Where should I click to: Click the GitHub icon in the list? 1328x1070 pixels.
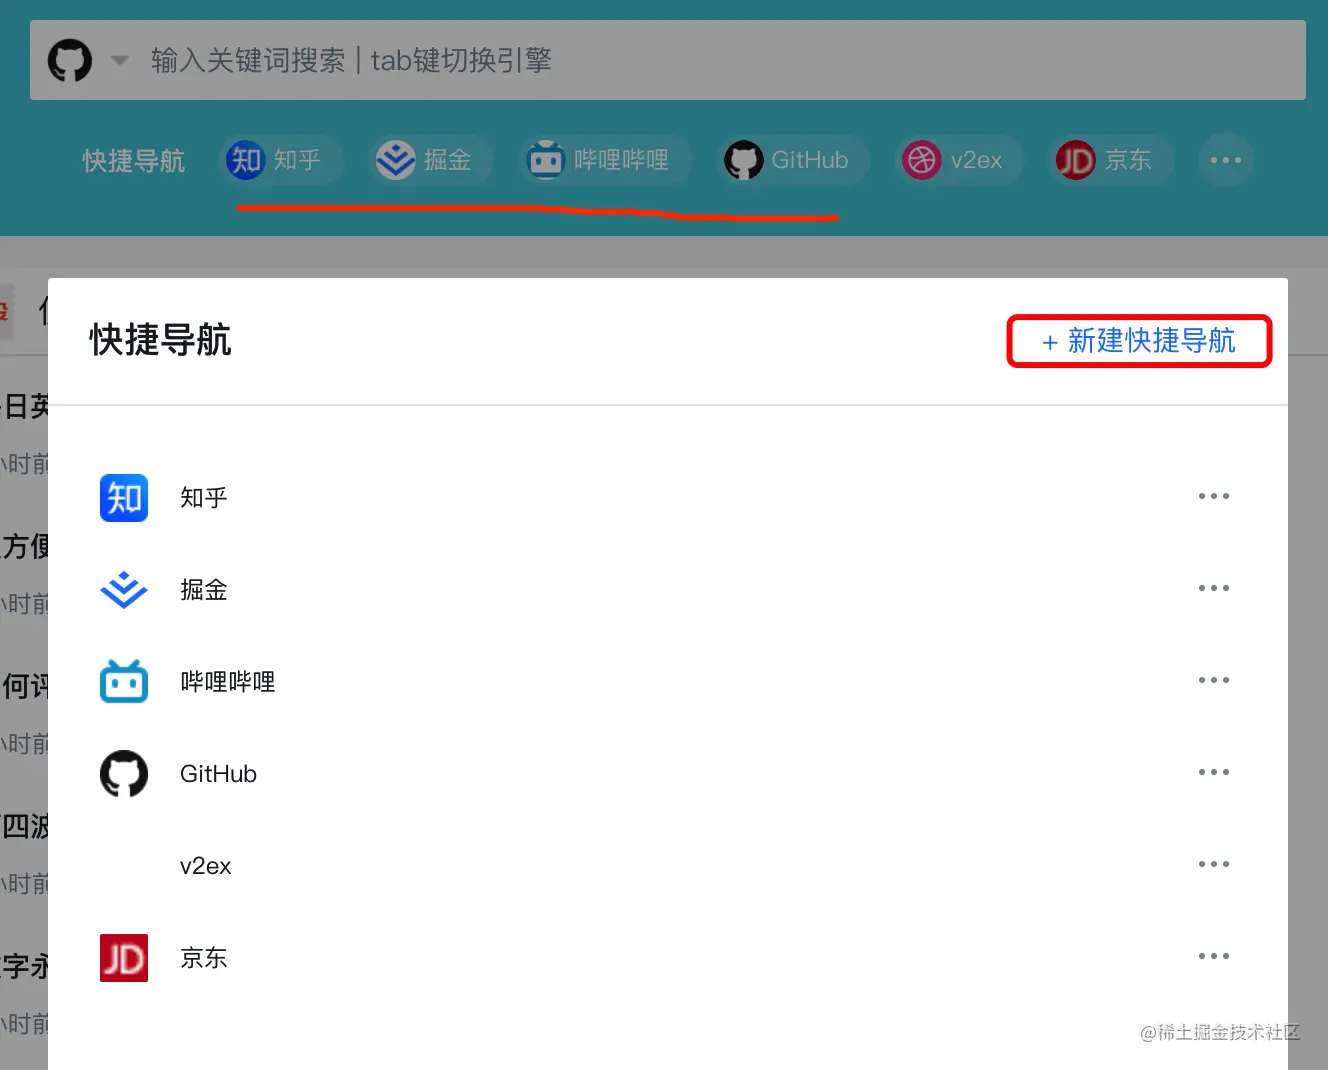point(124,774)
